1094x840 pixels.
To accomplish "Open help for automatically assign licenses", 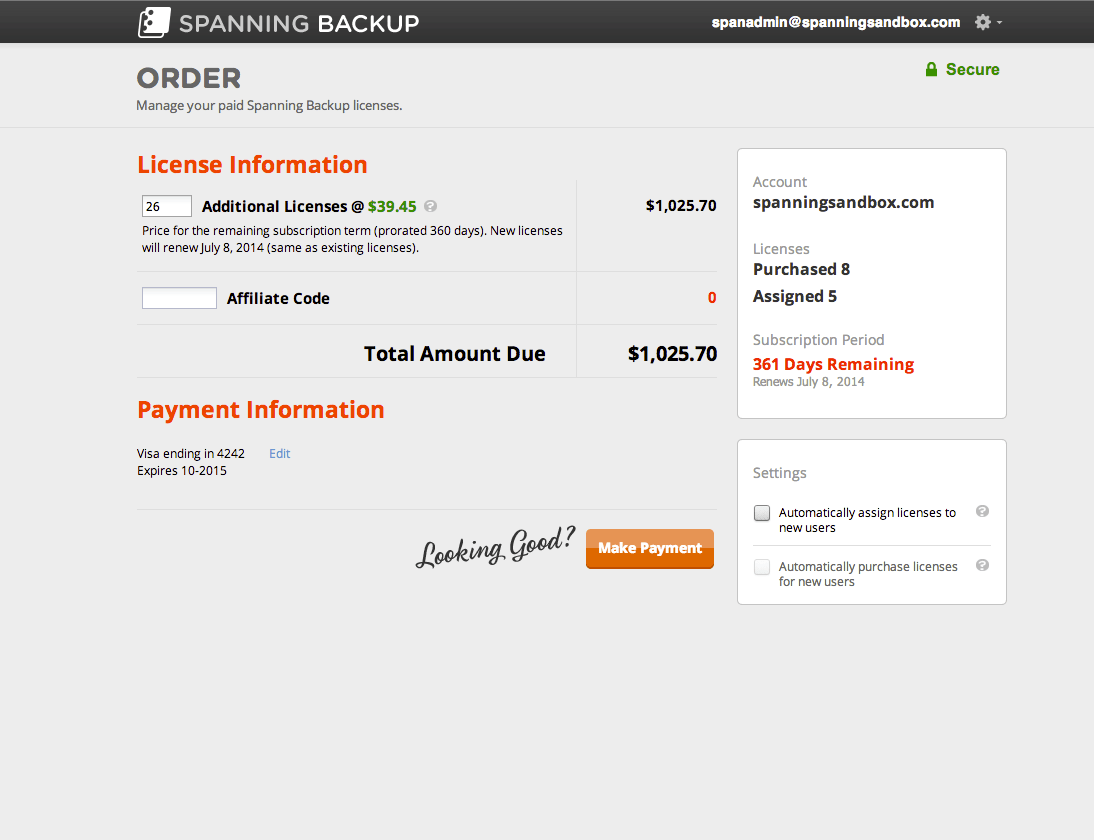I will [982, 511].
